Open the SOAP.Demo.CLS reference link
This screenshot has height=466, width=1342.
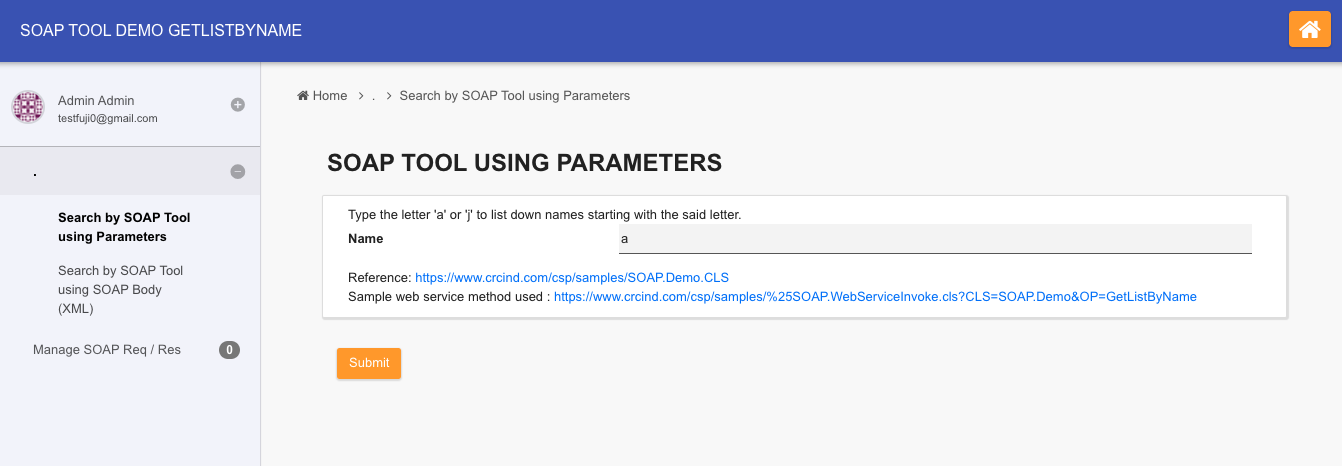(579, 277)
